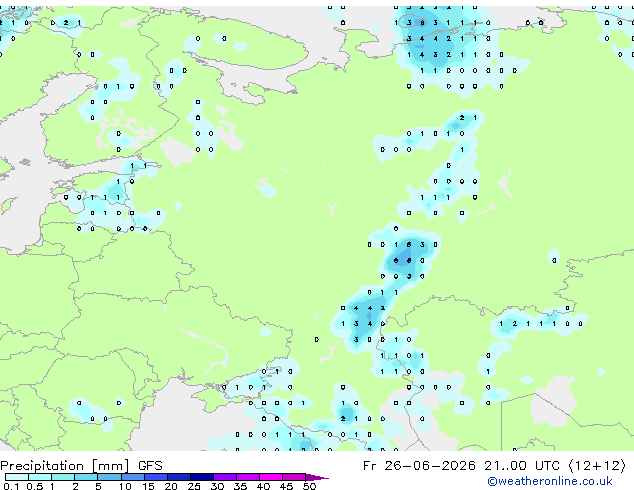Click the legend label '25'
The height and width of the screenshot is (490, 634).
pos(194,486)
